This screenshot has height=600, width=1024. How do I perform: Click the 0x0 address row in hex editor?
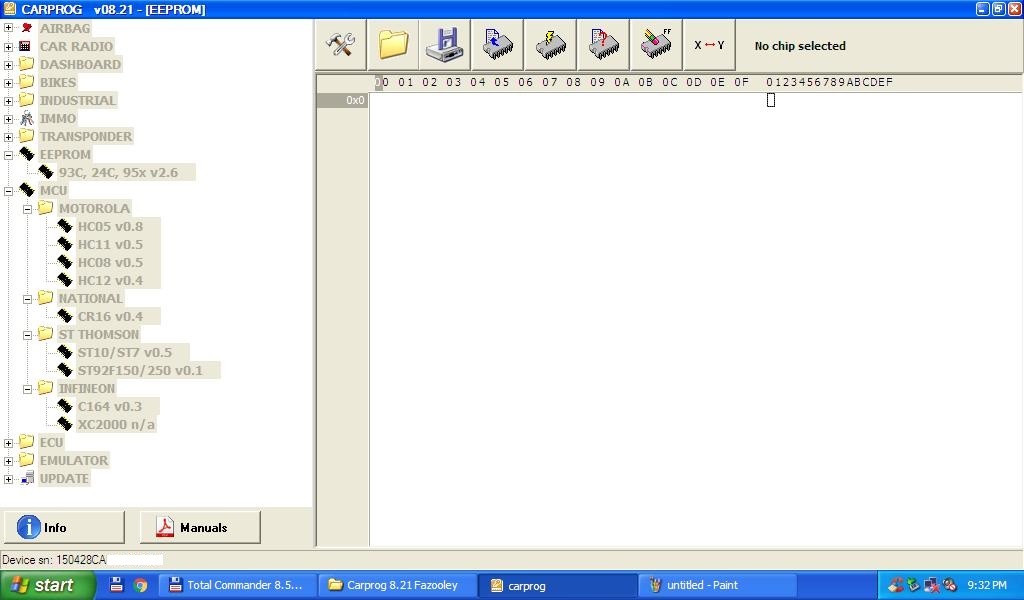343,100
